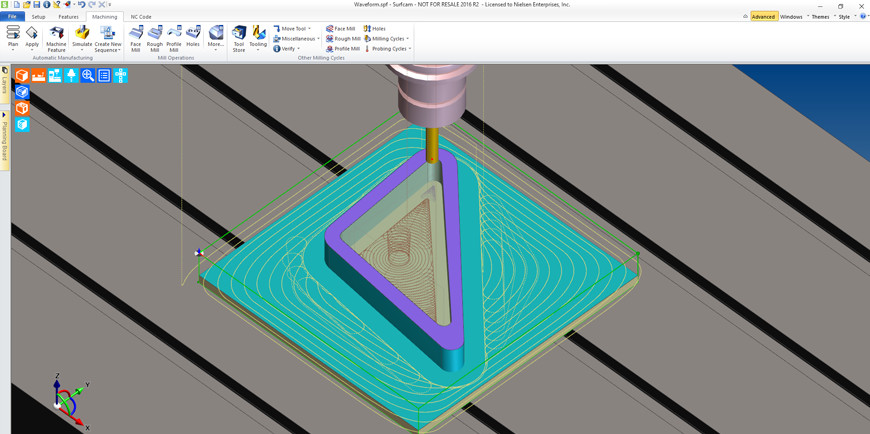870x434 pixels.
Task: Open the Apply dropdown in Automatic Manufacturing
Action: point(32,39)
